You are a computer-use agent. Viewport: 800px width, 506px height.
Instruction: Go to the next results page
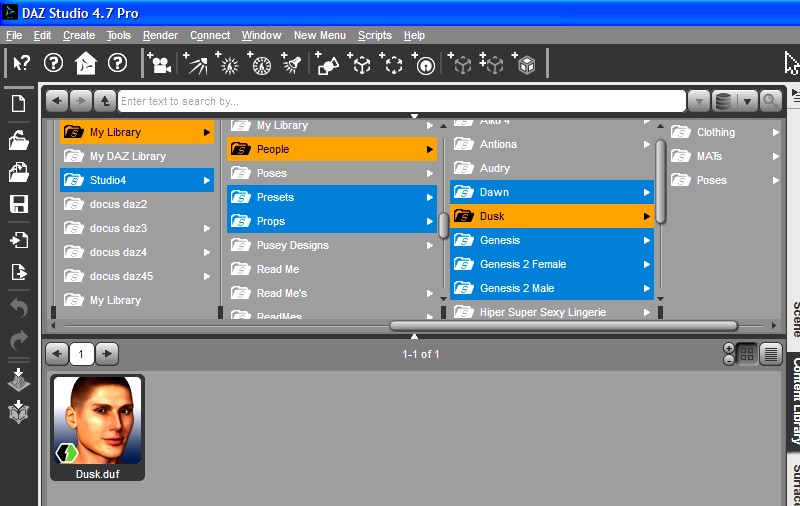coord(106,353)
